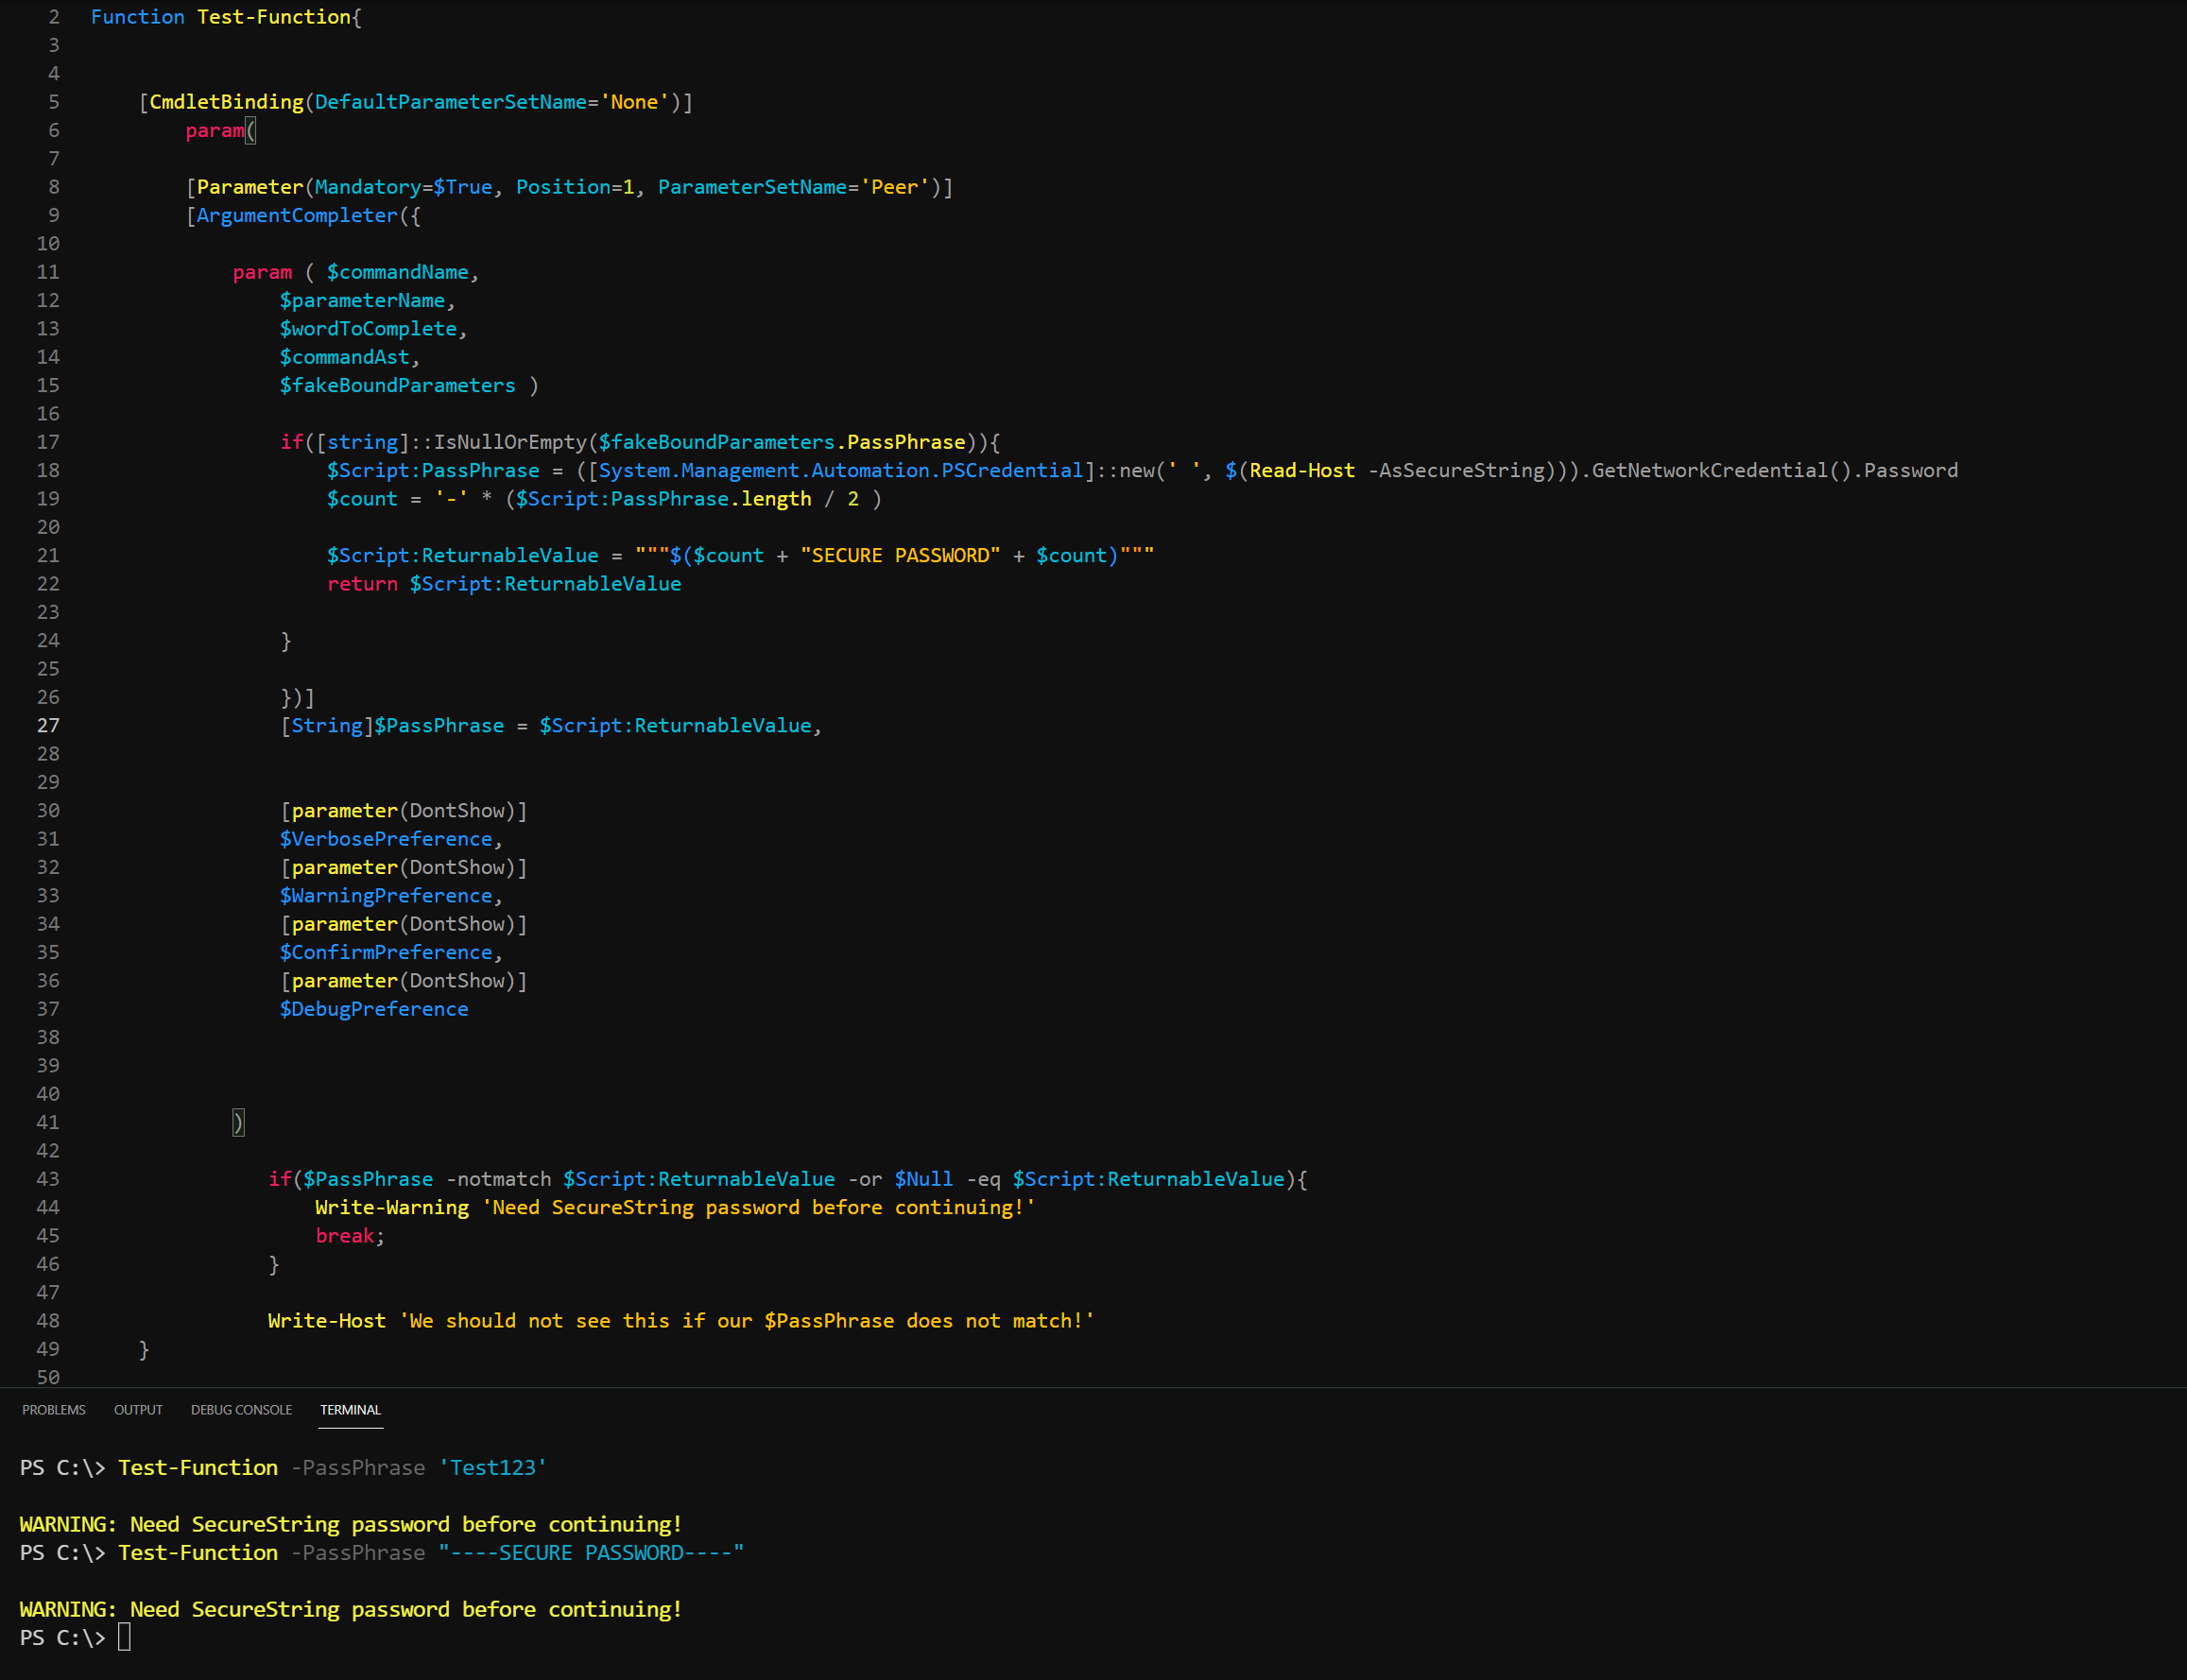Click the first WARNING message in terminal

tap(351, 1525)
